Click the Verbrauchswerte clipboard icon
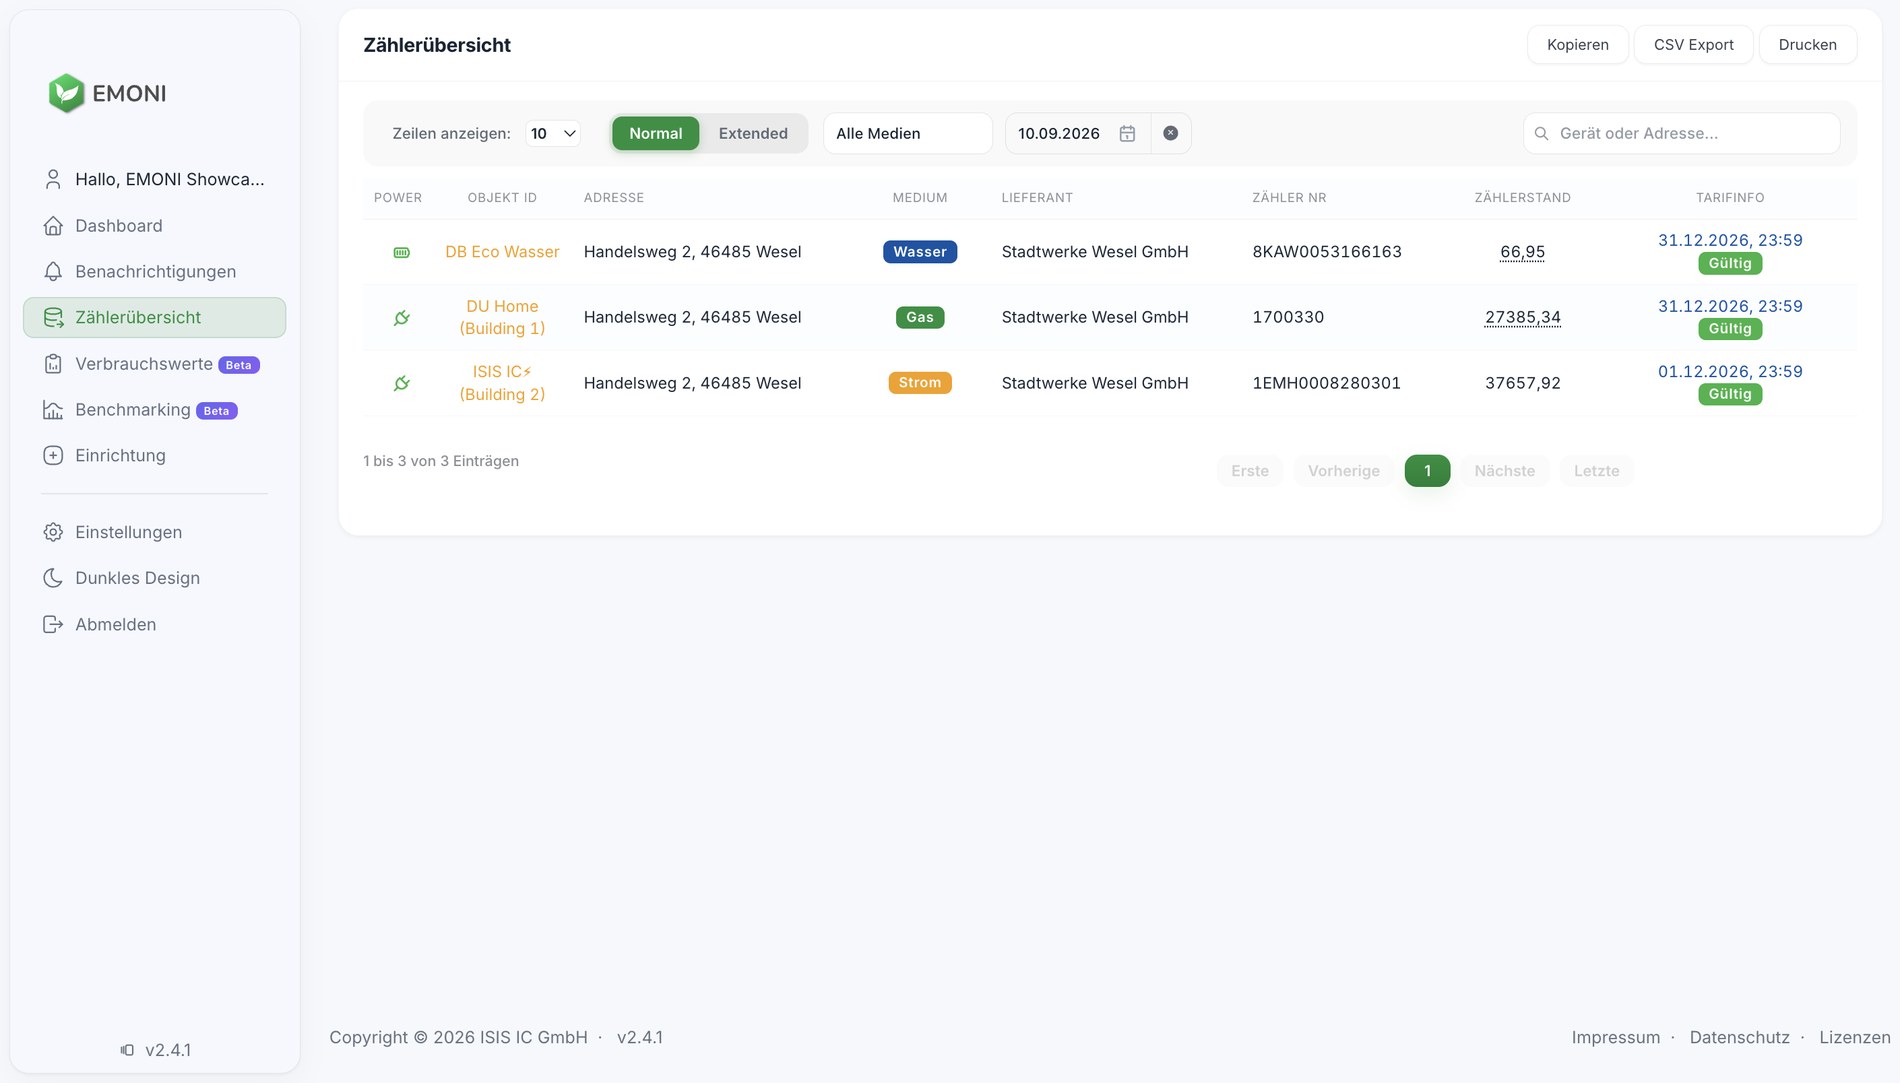 pos(53,364)
